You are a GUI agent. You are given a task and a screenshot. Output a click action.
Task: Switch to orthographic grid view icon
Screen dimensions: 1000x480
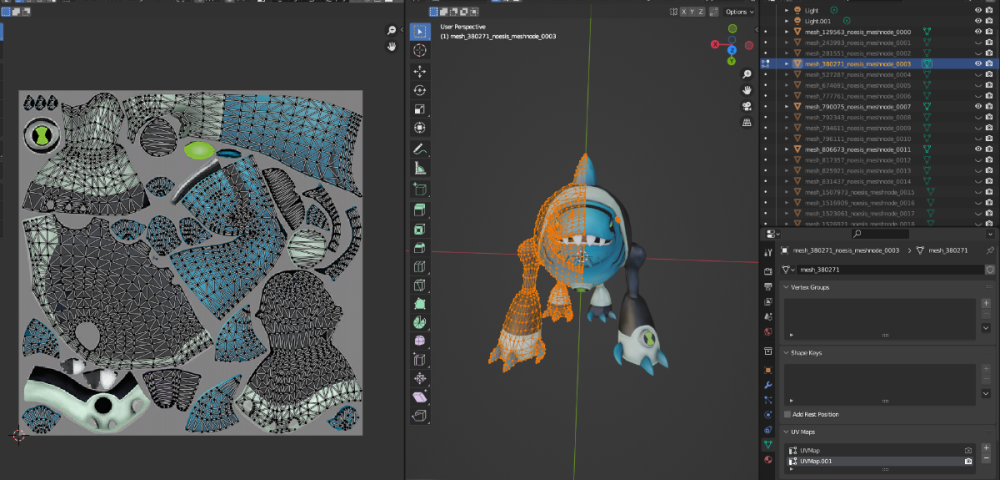747,122
